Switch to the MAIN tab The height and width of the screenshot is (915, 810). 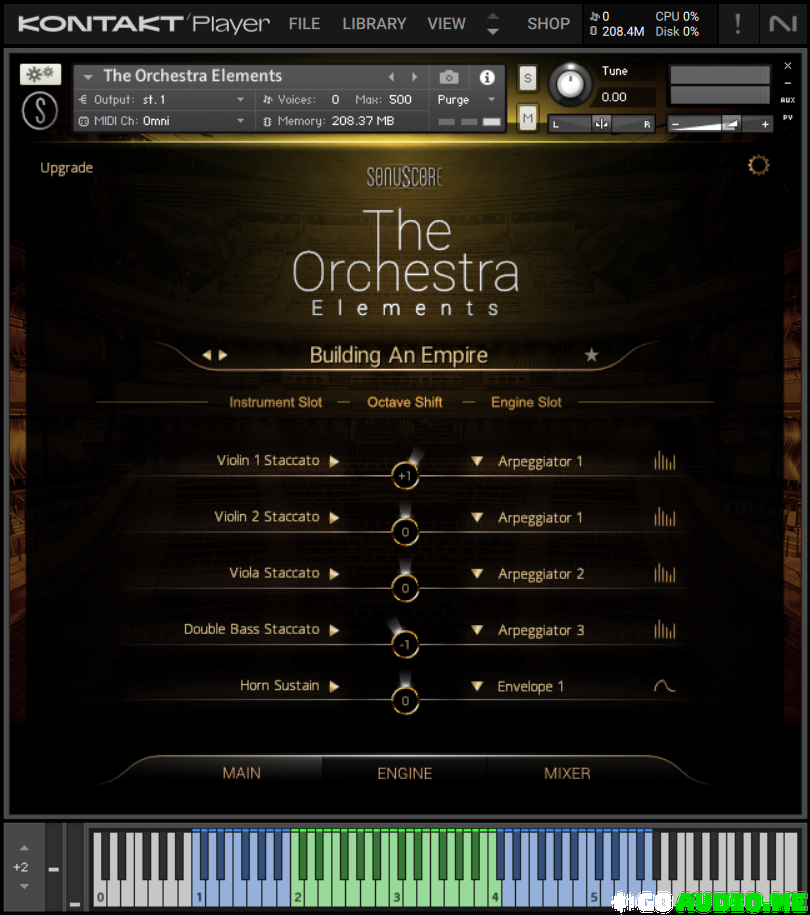242,773
